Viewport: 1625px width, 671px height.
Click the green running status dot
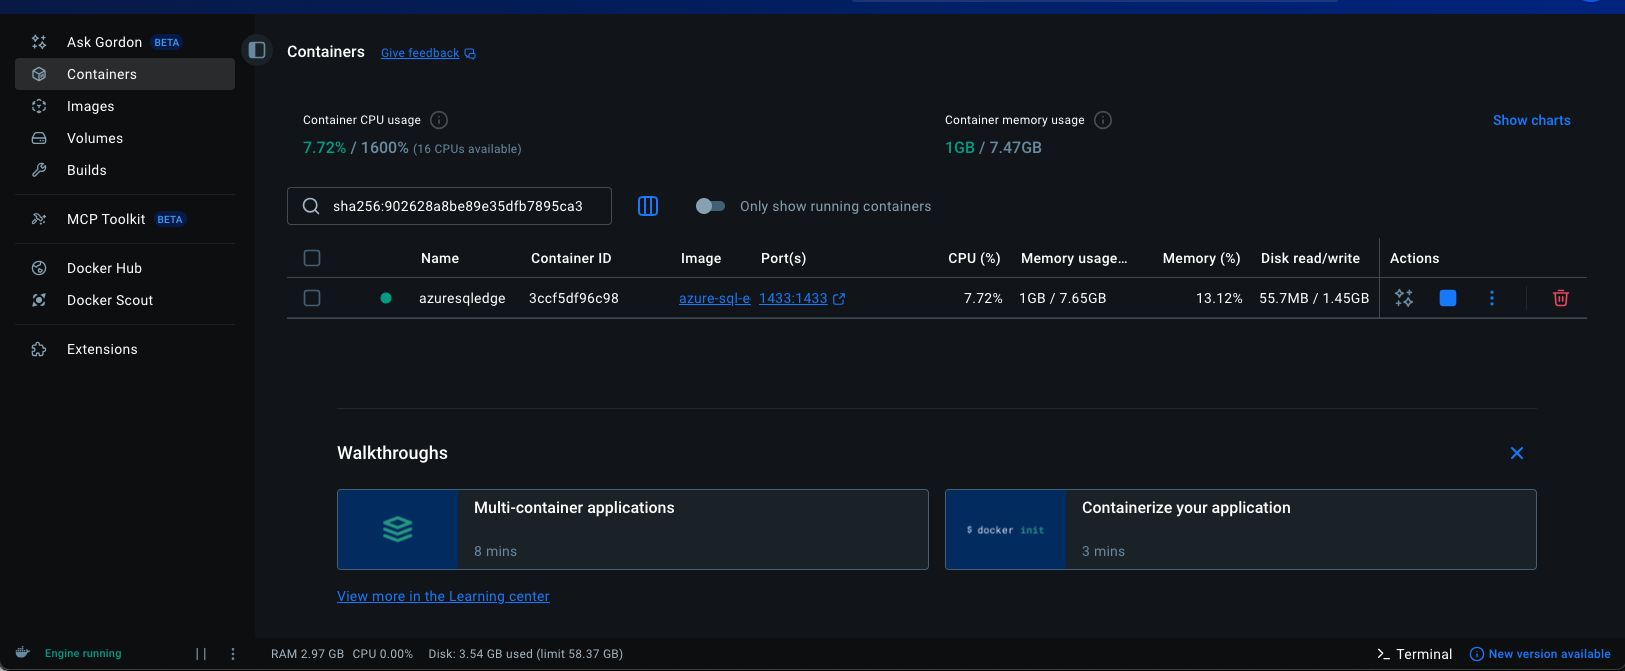tap(386, 298)
